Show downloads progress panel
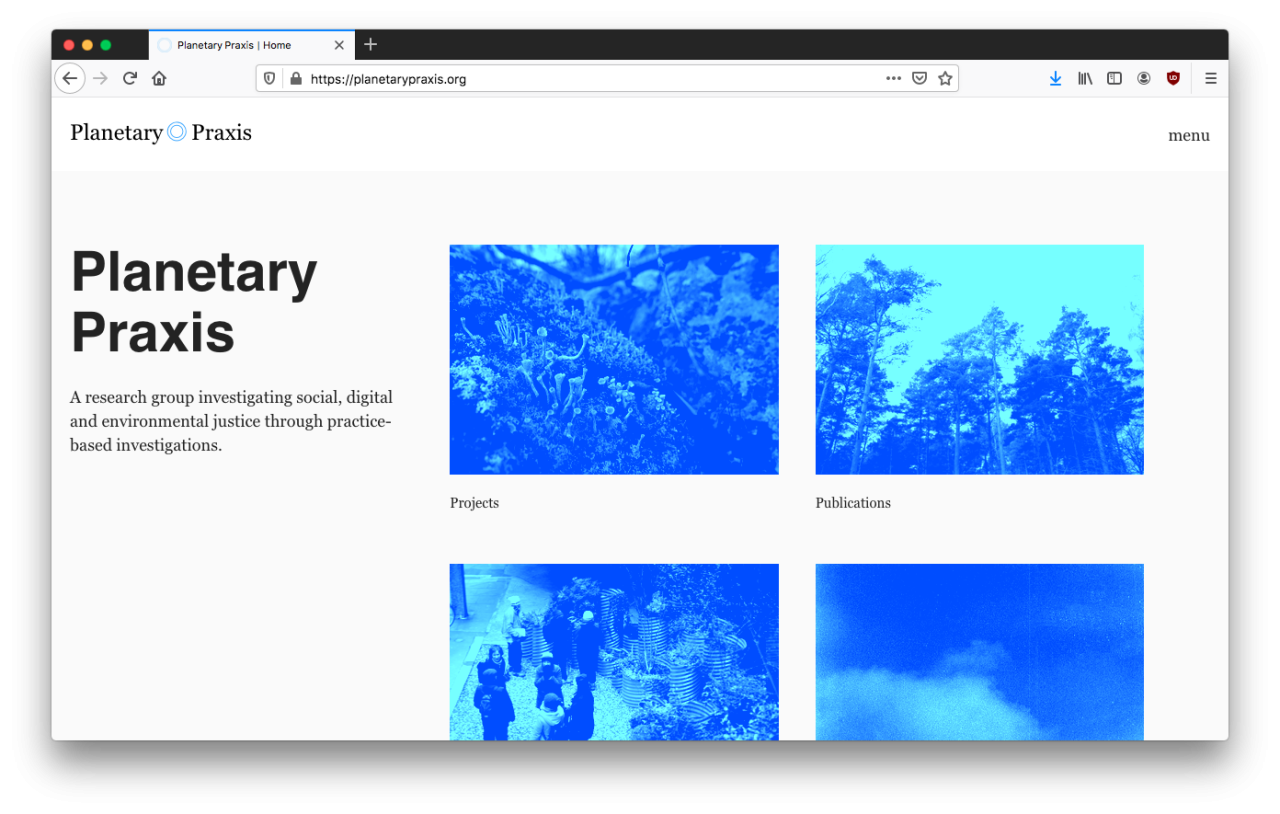Image resolution: width=1280 pixels, height=814 pixels. [1055, 79]
